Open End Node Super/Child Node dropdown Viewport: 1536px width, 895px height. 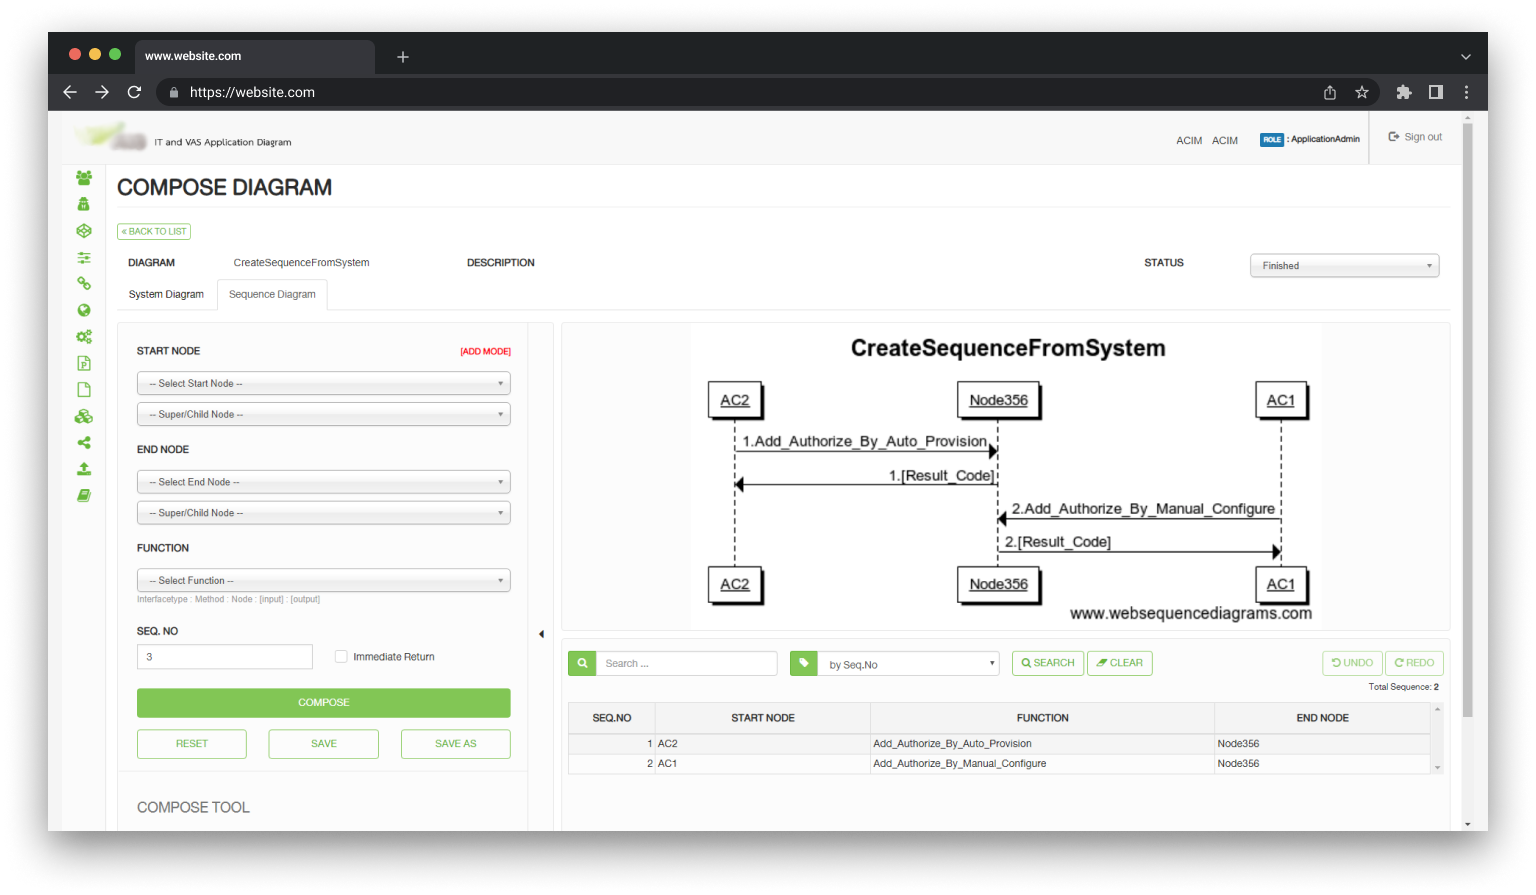(324, 513)
